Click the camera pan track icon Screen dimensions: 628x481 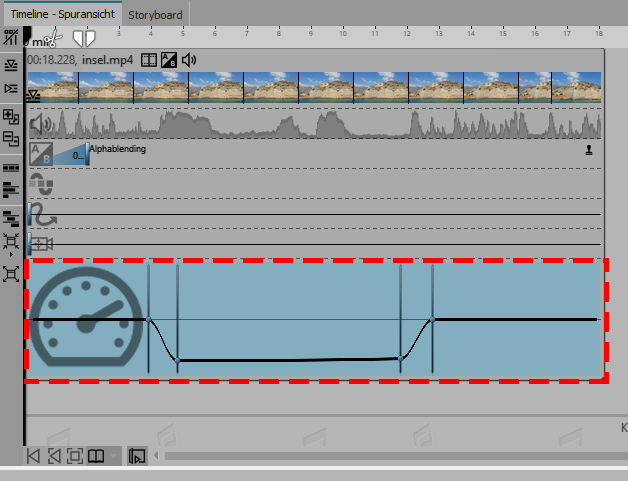pyautogui.click(x=42, y=244)
